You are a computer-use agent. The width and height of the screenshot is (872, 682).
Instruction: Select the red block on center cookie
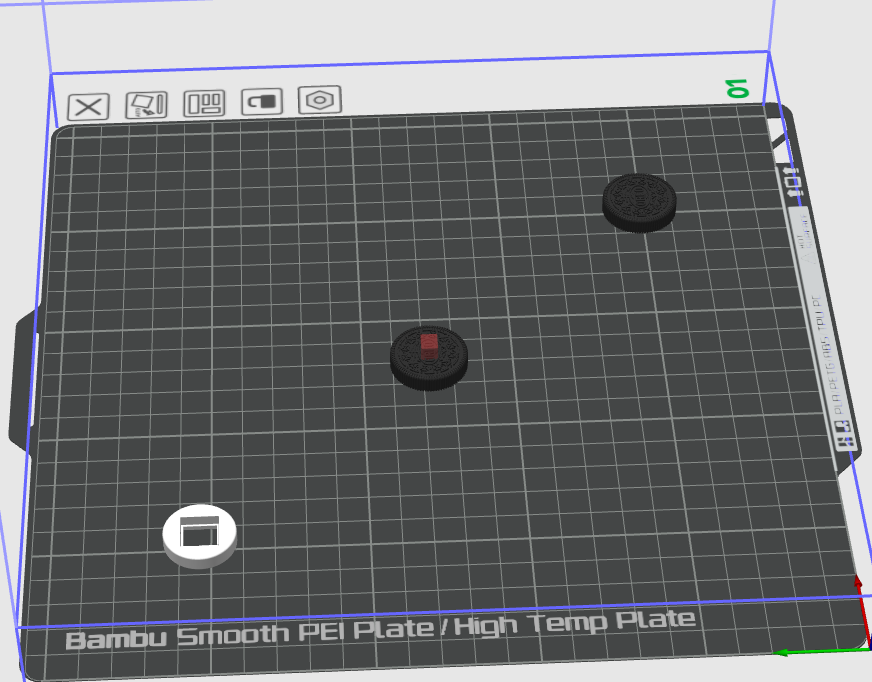429,347
